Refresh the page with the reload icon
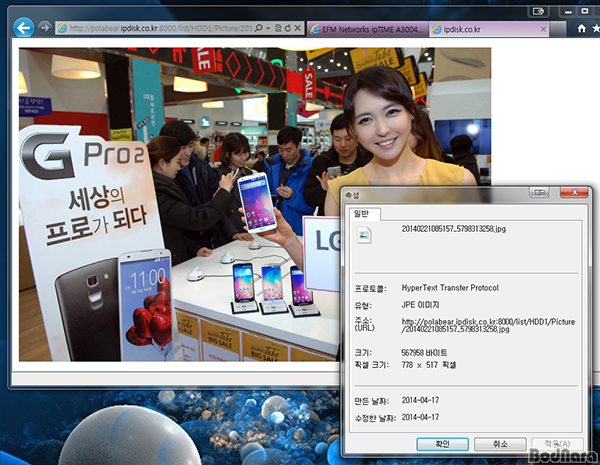600x465 pixels. 287,28
